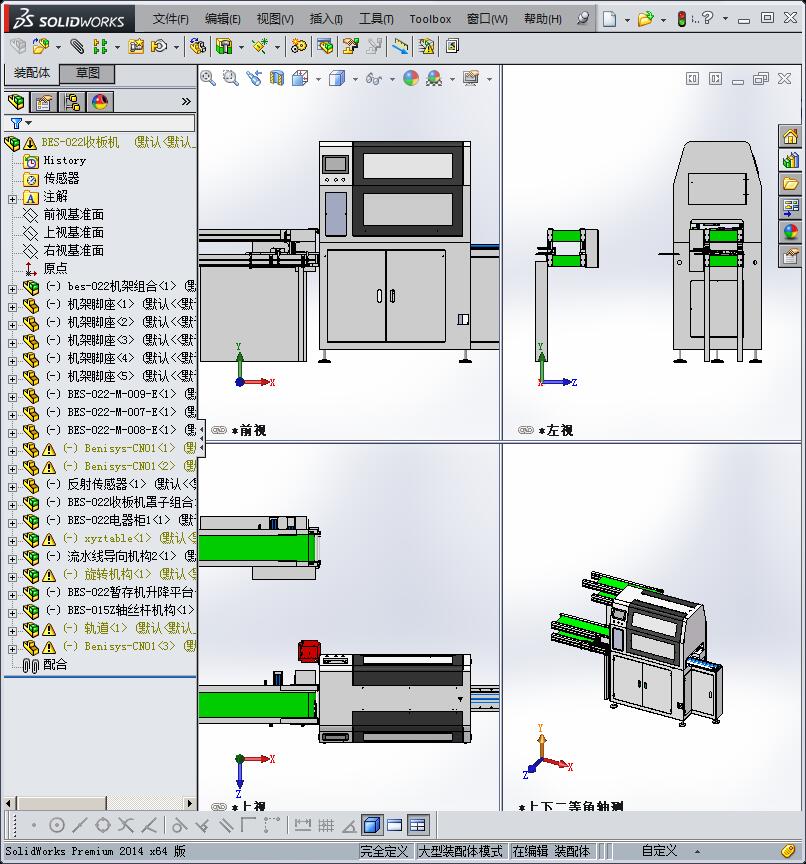Open the 插入(I) menu
The width and height of the screenshot is (806, 864).
326,19
